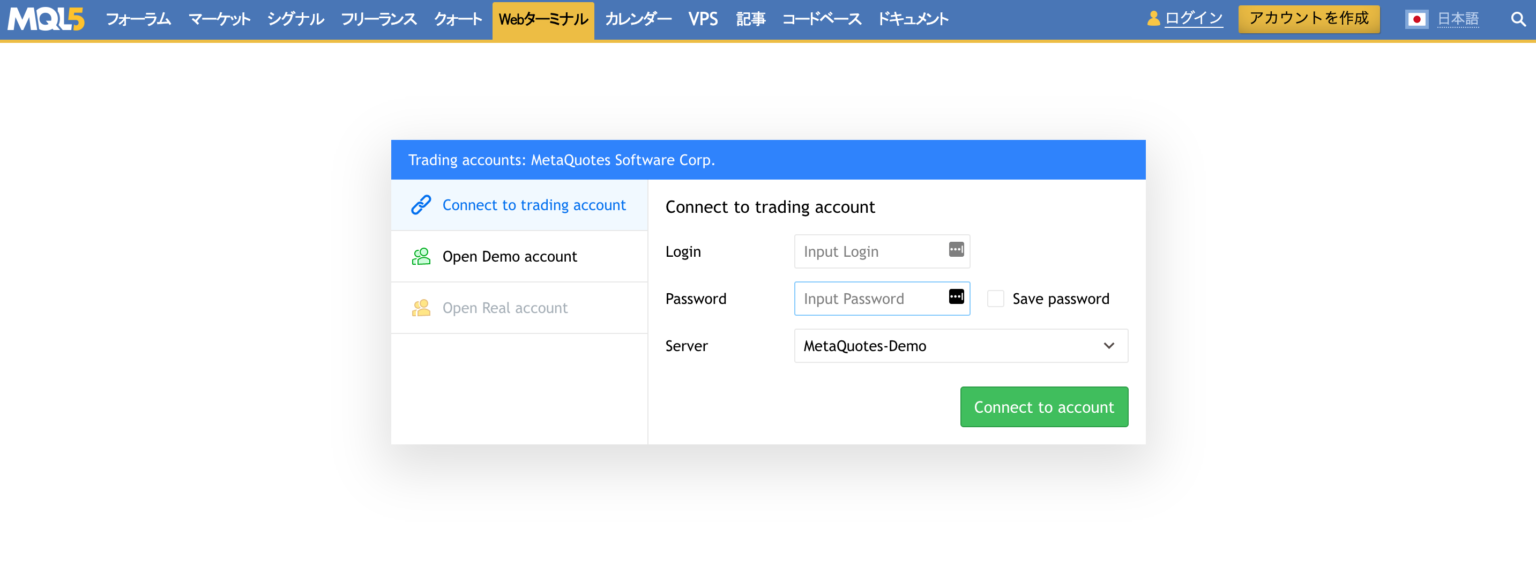This screenshot has height=565, width=1536.
Task: Click password manager icon in Password field
Action: 956,296
